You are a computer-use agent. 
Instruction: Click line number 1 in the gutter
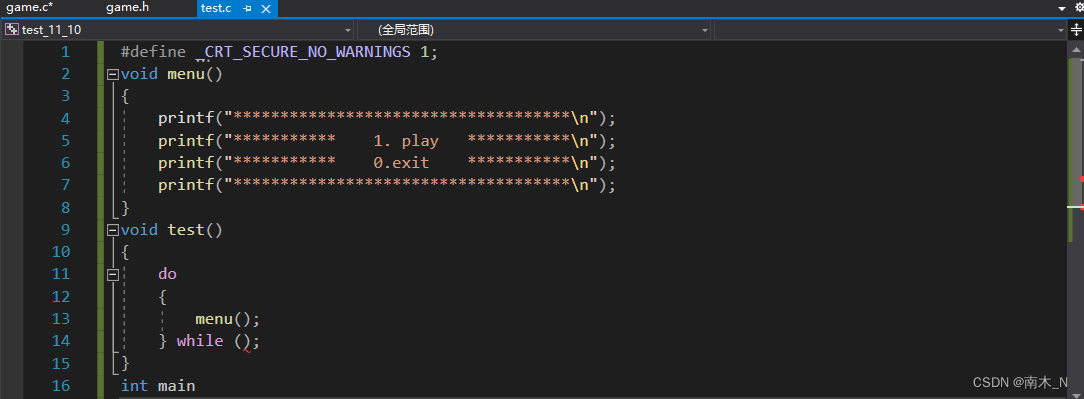tap(66, 52)
